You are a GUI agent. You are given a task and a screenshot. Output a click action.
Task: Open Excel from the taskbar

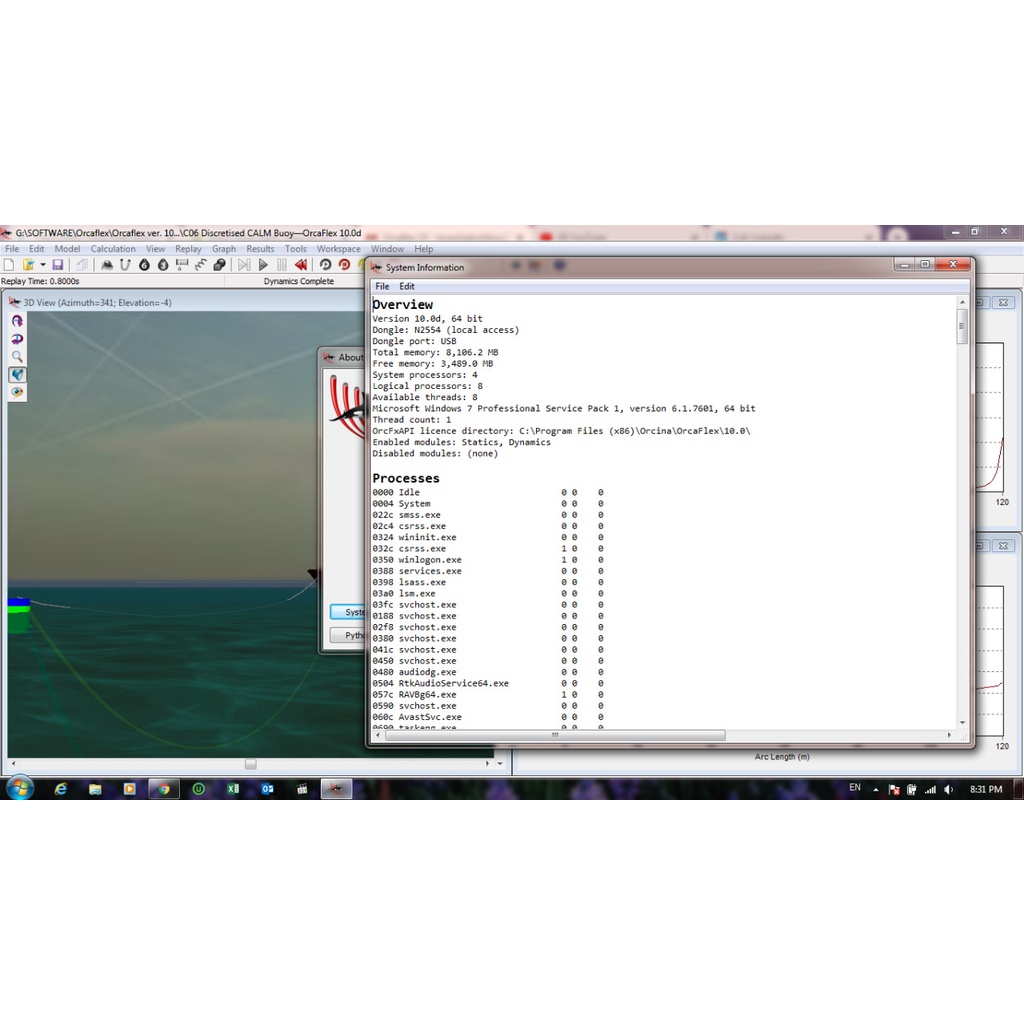point(233,789)
